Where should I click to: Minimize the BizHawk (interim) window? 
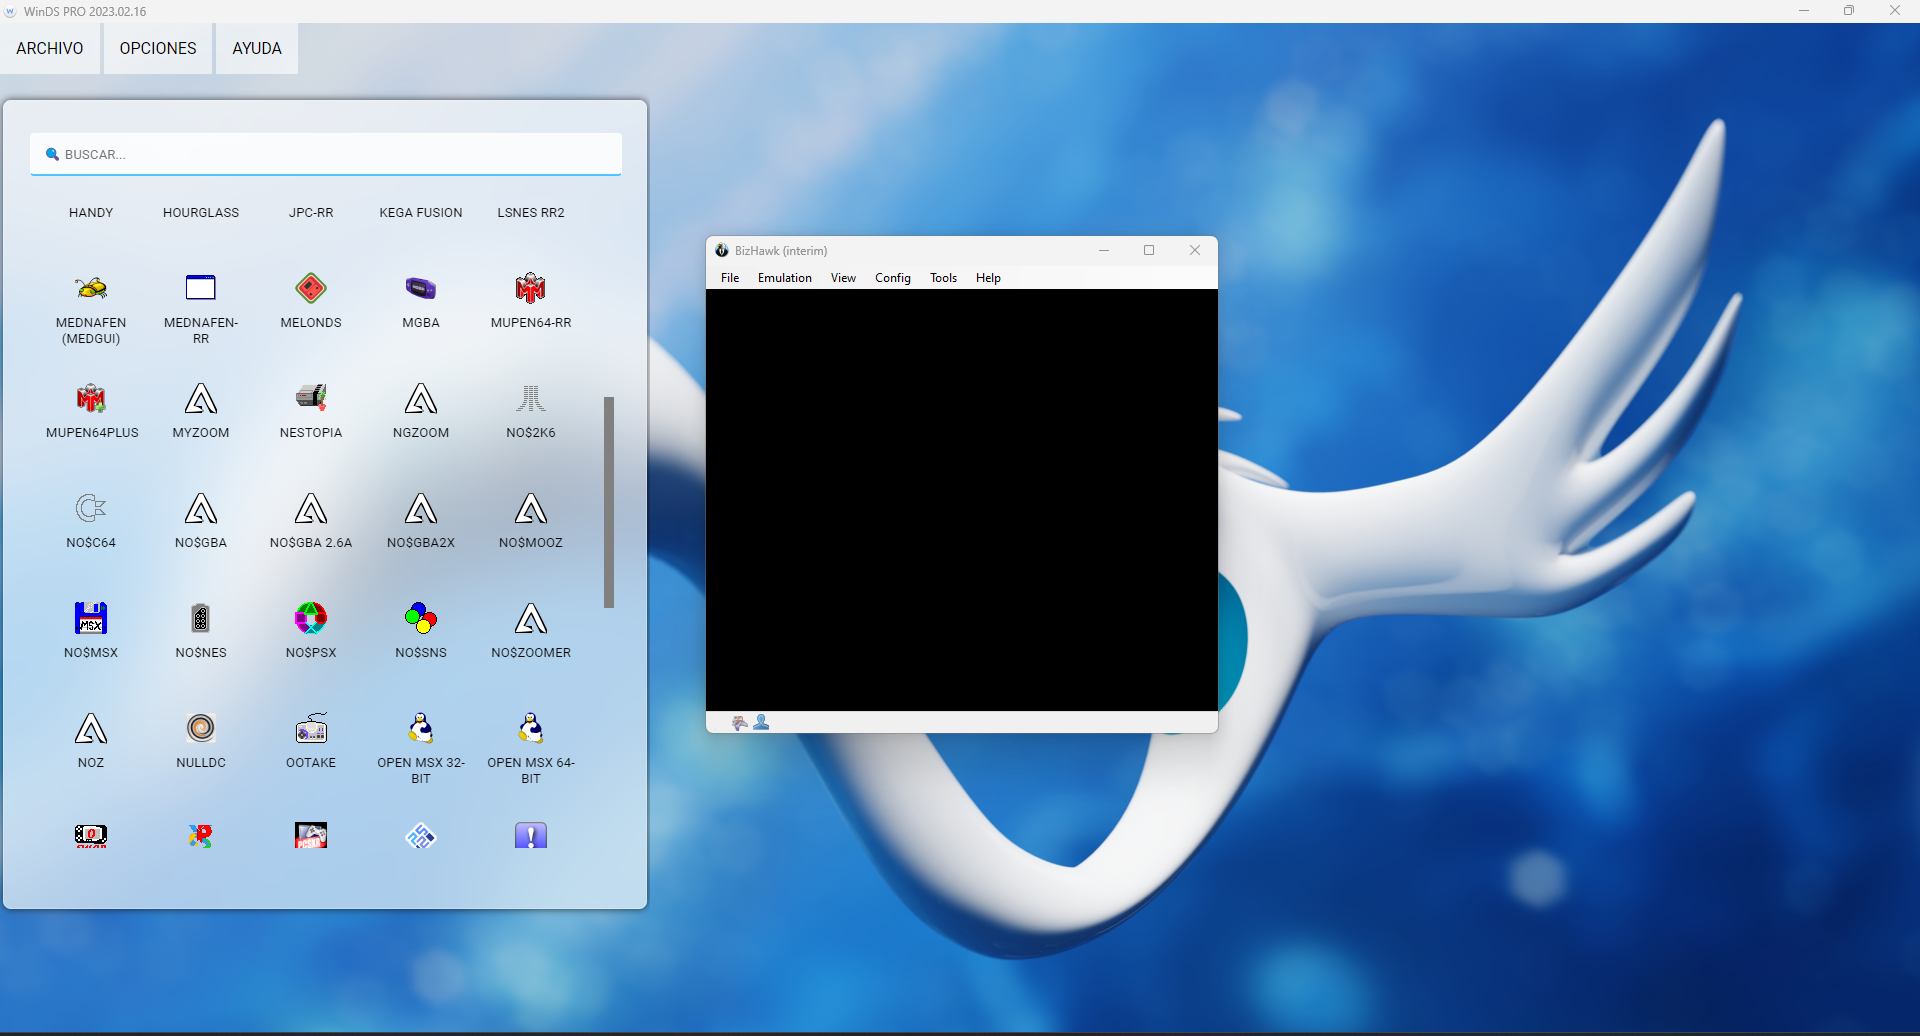(1104, 250)
